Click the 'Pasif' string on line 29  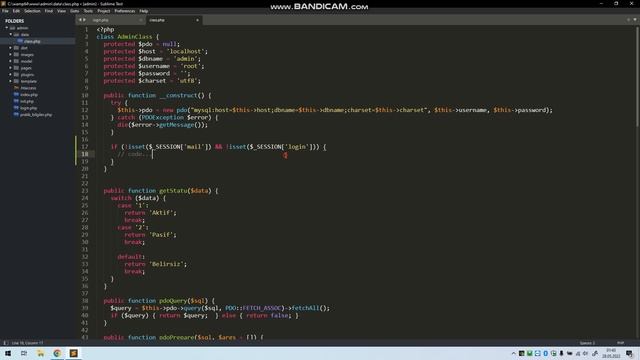(161, 235)
